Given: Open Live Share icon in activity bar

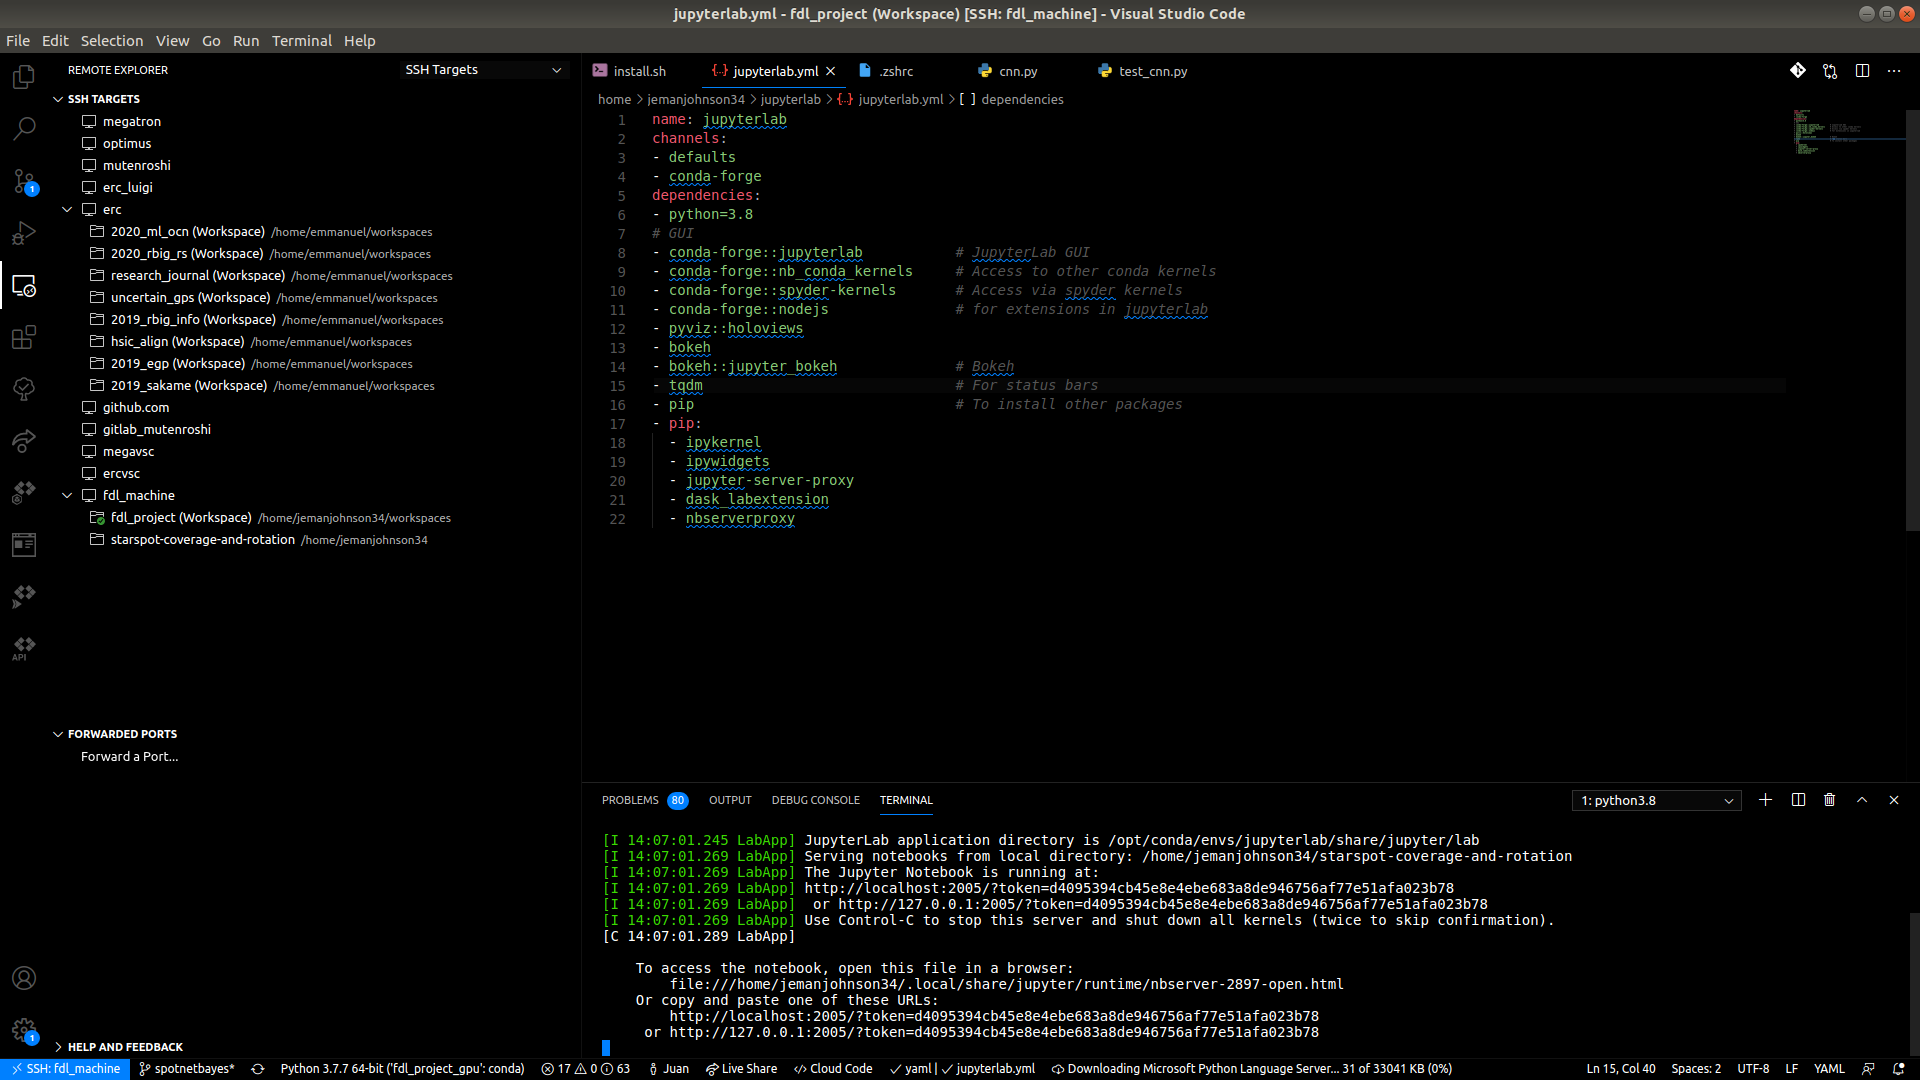Looking at the screenshot, I should pyautogui.click(x=24, y=441).
